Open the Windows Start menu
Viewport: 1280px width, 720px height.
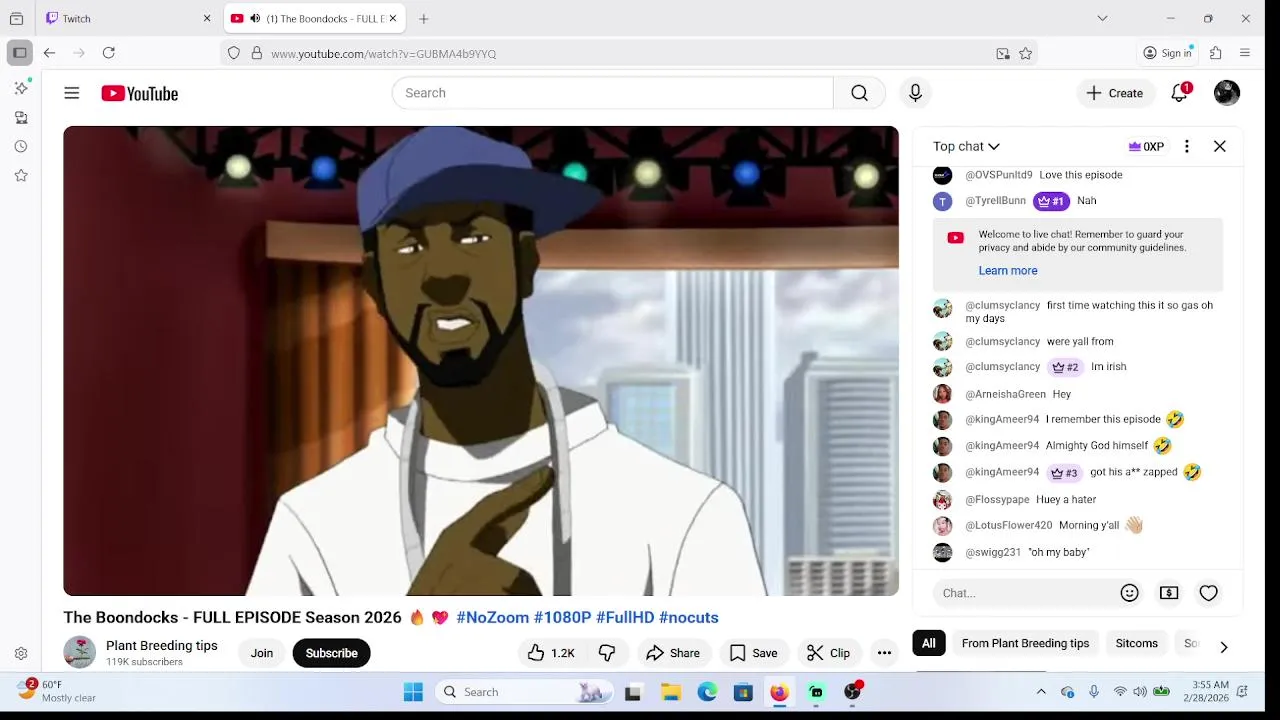(413, 692)
